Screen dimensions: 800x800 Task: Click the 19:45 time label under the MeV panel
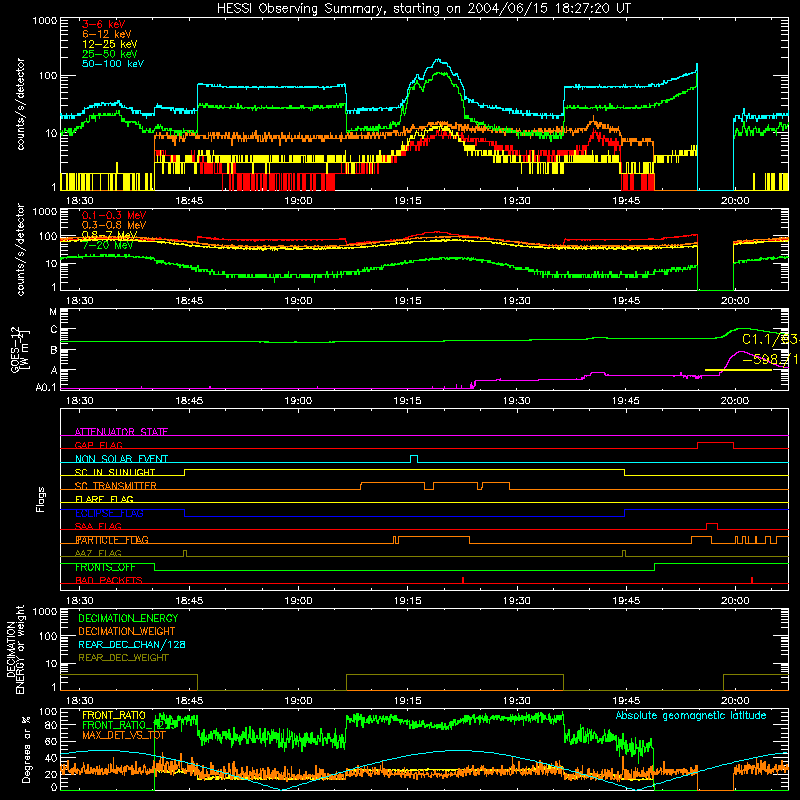coord(626,301)
